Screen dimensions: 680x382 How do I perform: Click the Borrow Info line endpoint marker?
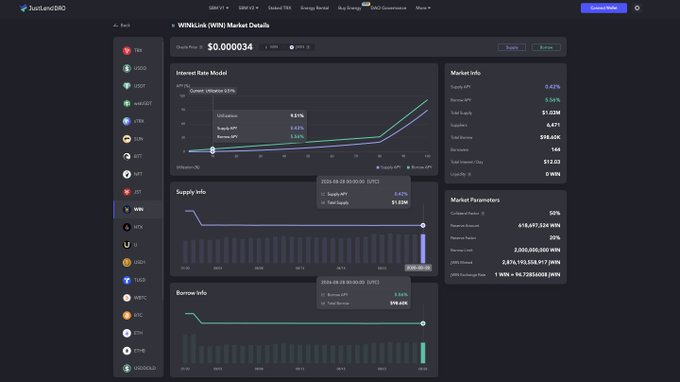[x=423, y=323]
